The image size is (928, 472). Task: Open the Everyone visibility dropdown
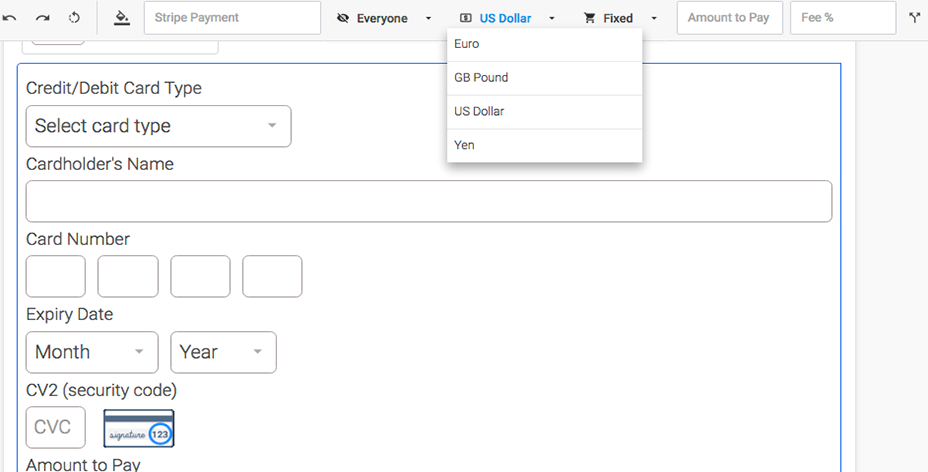[384, 18]
